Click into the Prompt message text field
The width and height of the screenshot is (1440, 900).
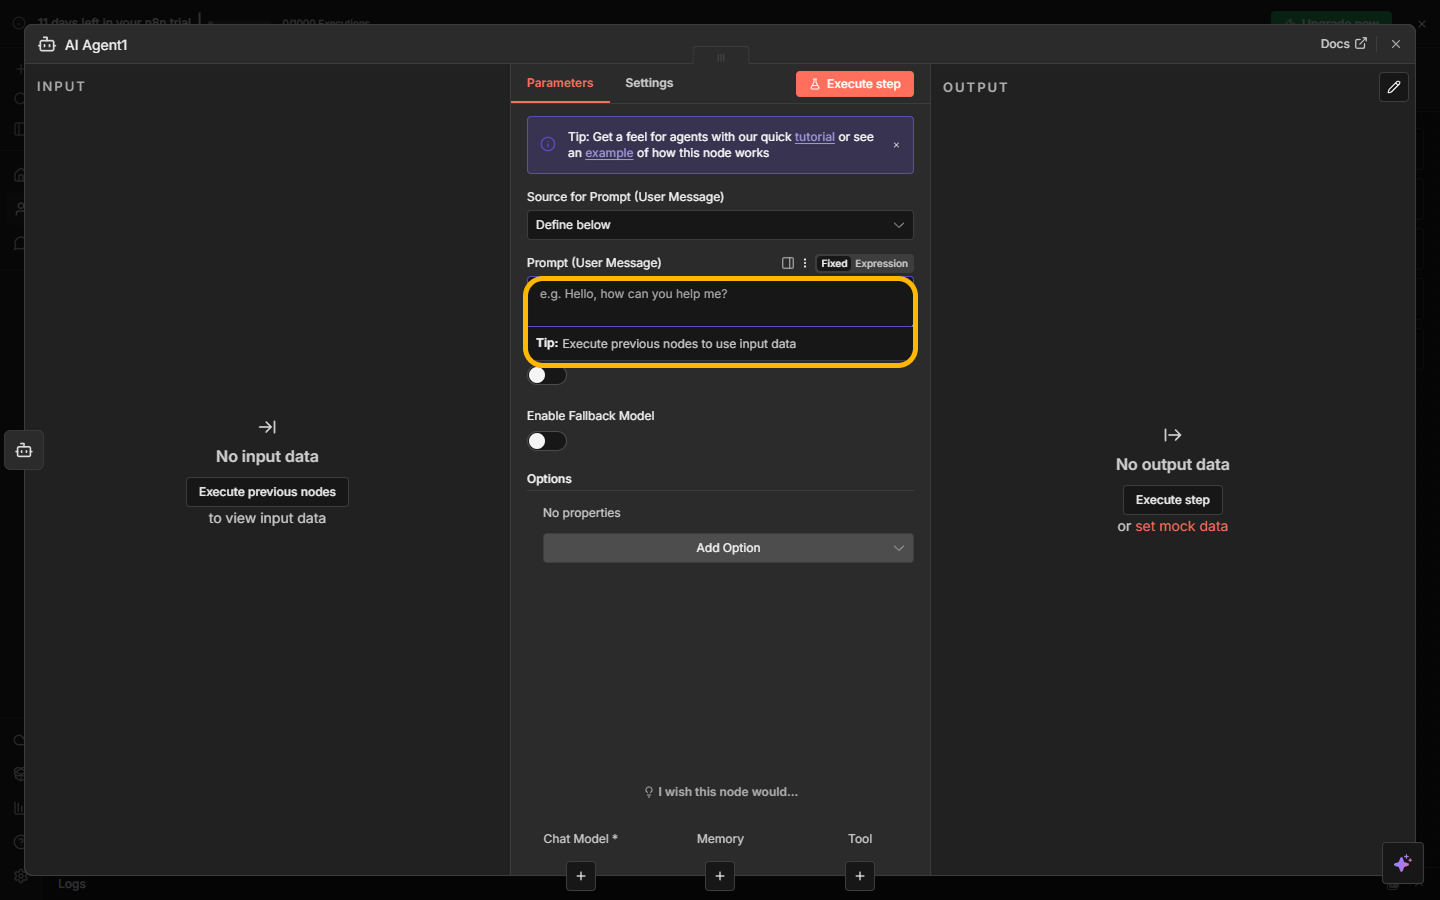pos(720,303)
